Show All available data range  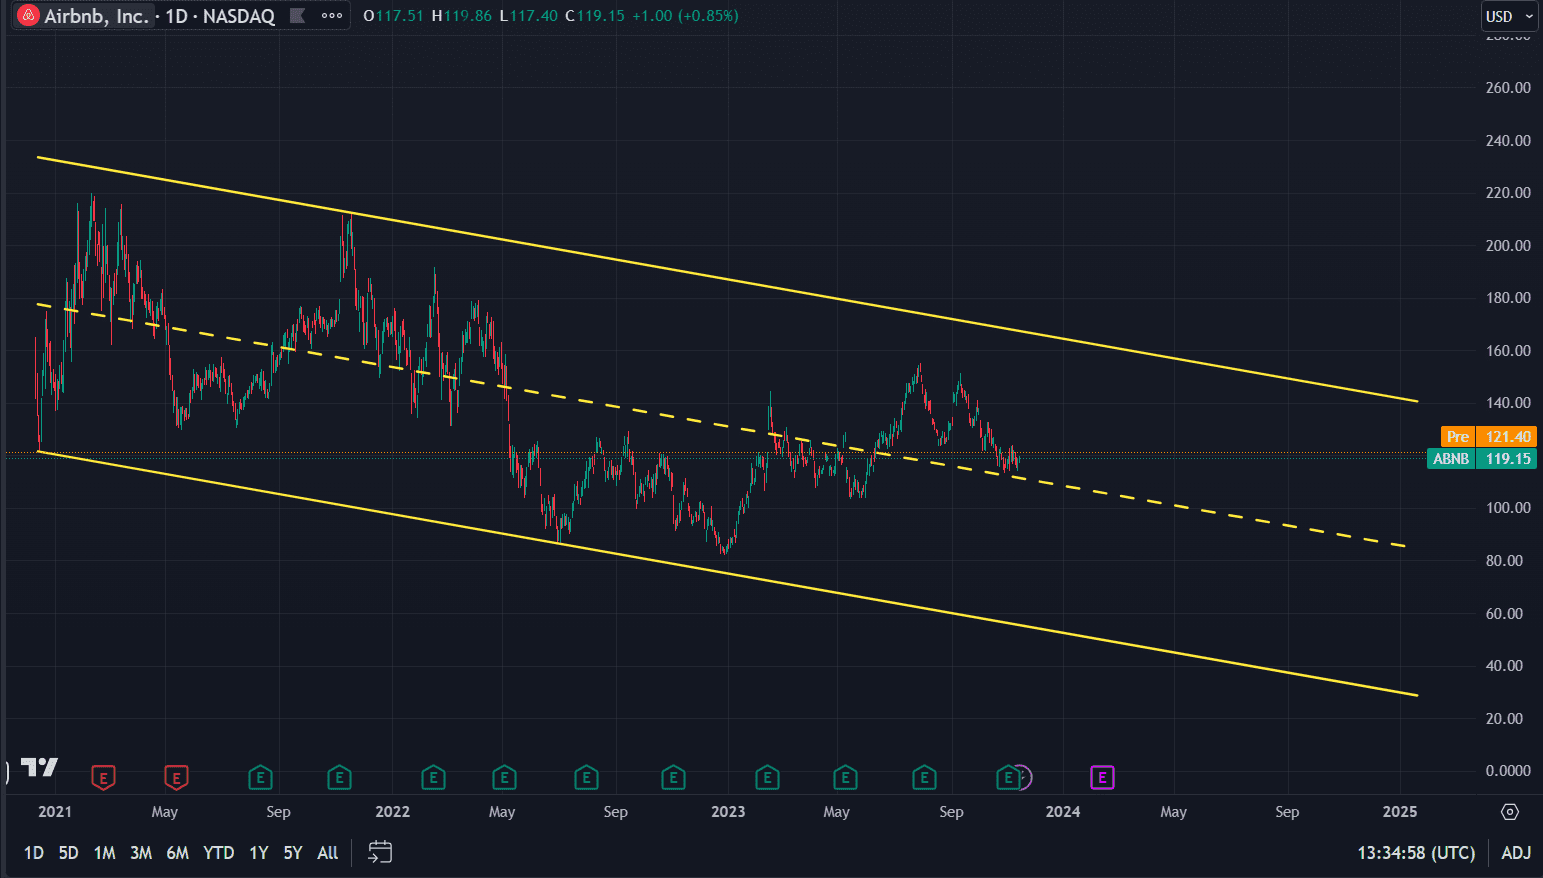[328, 853]
